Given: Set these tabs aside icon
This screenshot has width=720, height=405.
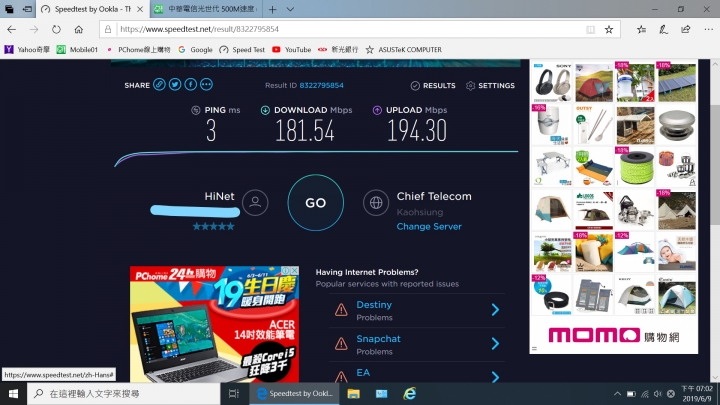Looking at the screenshot, I should pyautogui.click(x=27, y=9).
